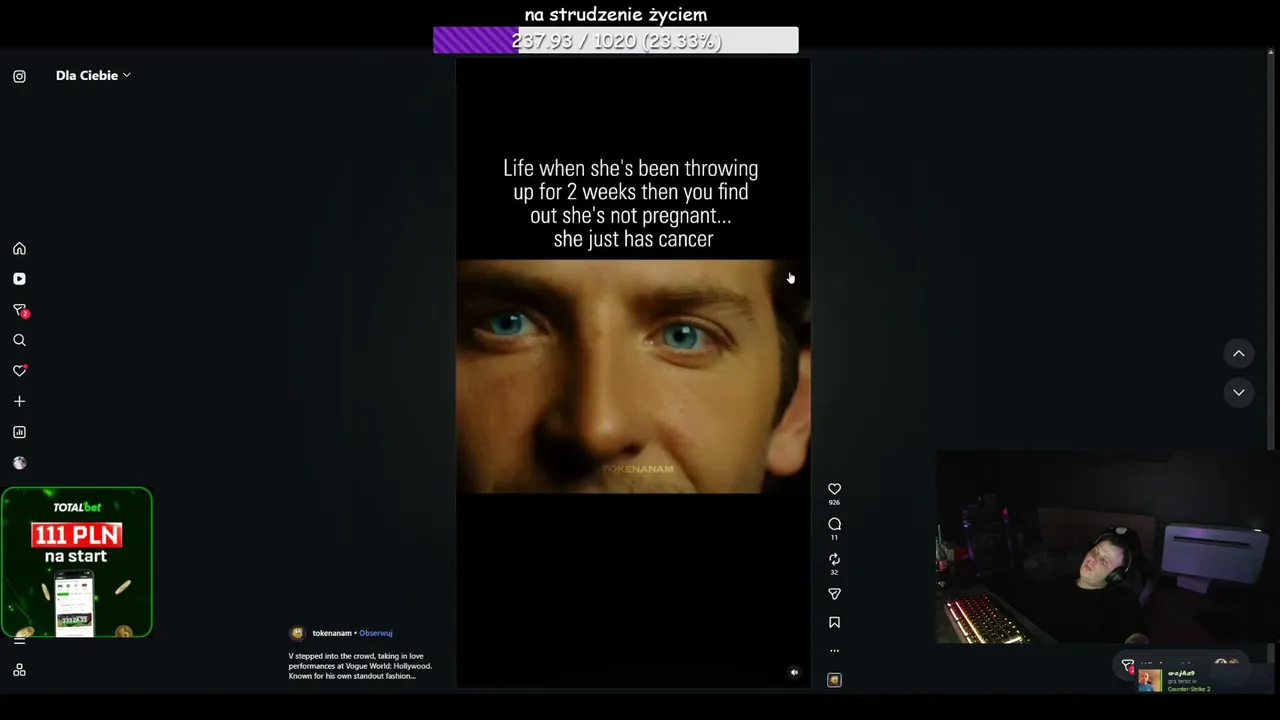1280x720 pixels.
Task: Click the 11 comments count
Action: click(x=834, y=538)
